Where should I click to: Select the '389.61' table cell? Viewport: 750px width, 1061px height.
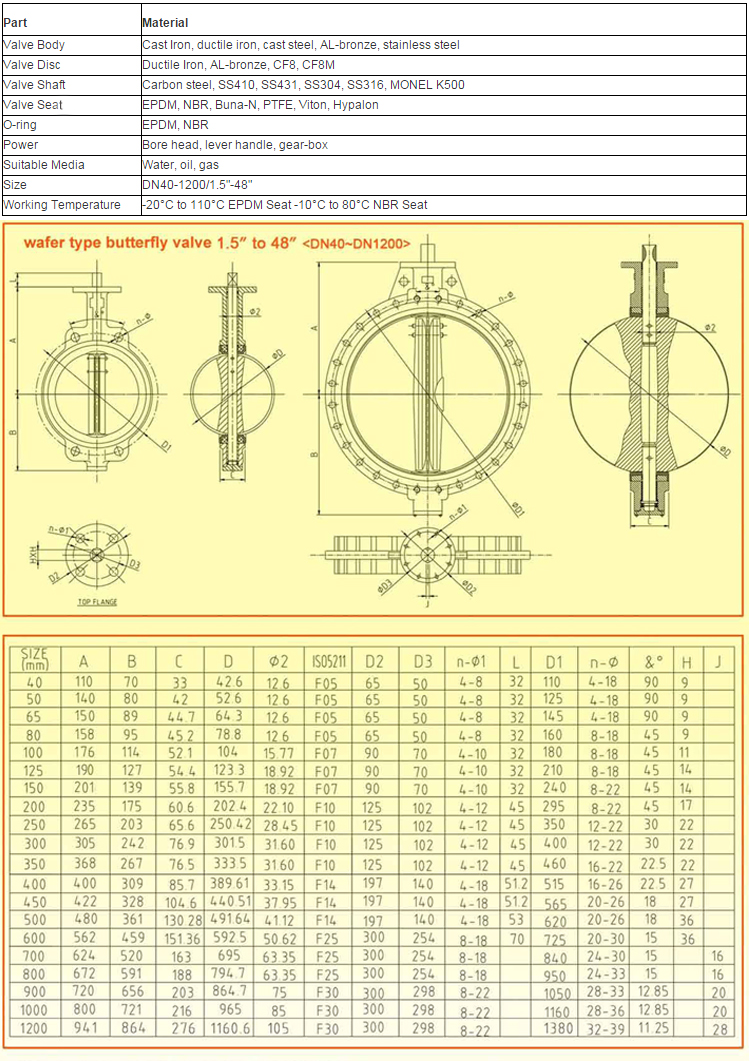[x=229, y=883]
